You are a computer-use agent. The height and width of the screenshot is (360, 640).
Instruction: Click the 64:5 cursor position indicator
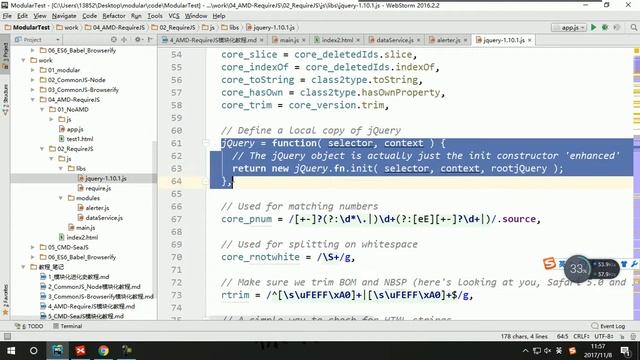[562, 336]
